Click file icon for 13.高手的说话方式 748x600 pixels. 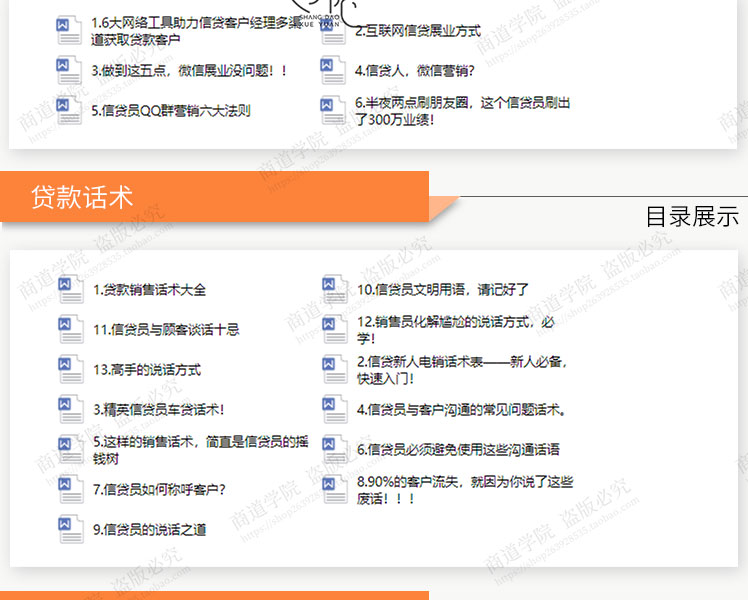point(70,369)
